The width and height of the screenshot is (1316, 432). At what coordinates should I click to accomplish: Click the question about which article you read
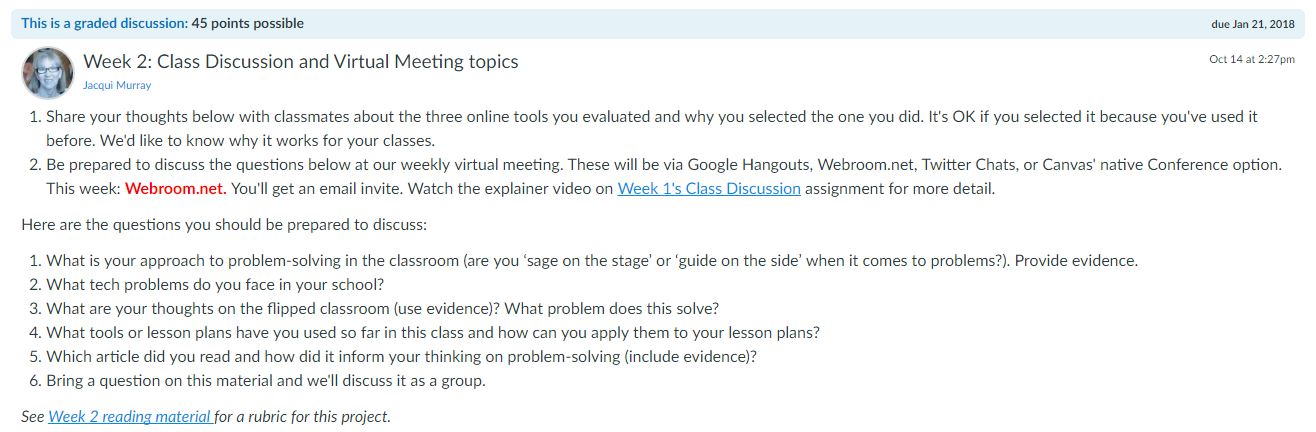[401, 356]
